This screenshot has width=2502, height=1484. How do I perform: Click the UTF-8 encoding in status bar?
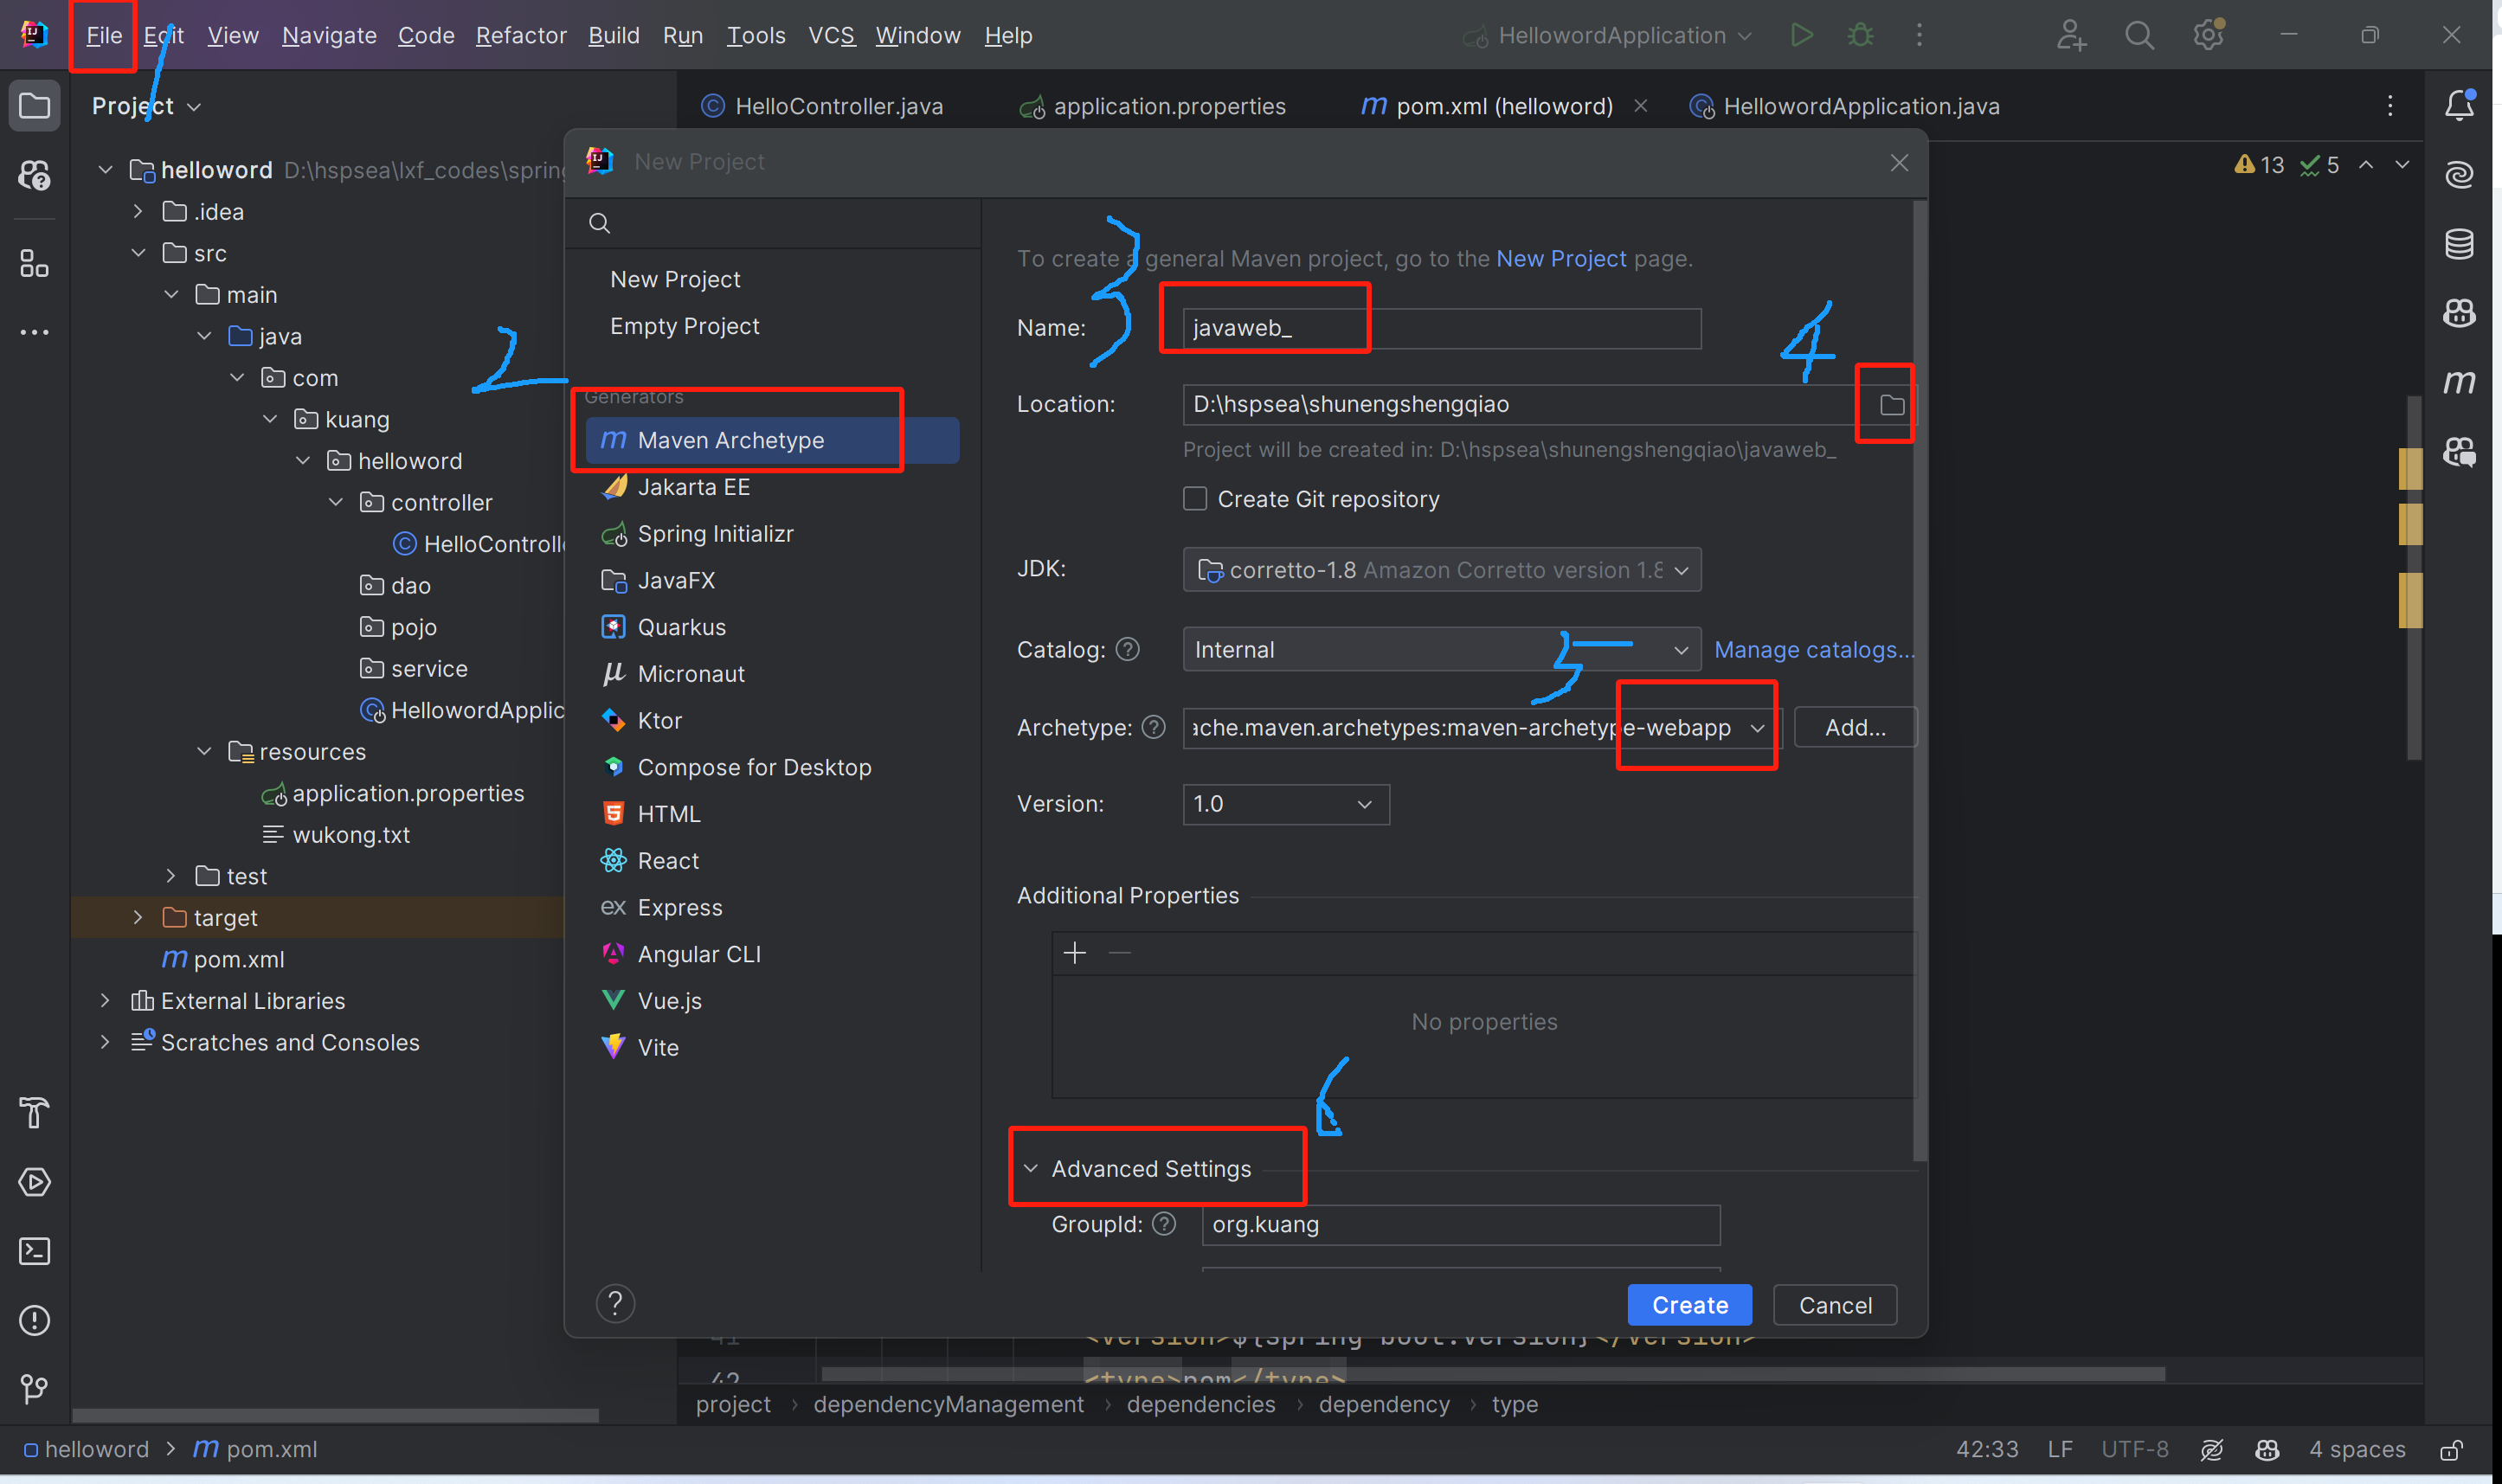pyautogui.click(x=2134, y=1450)
